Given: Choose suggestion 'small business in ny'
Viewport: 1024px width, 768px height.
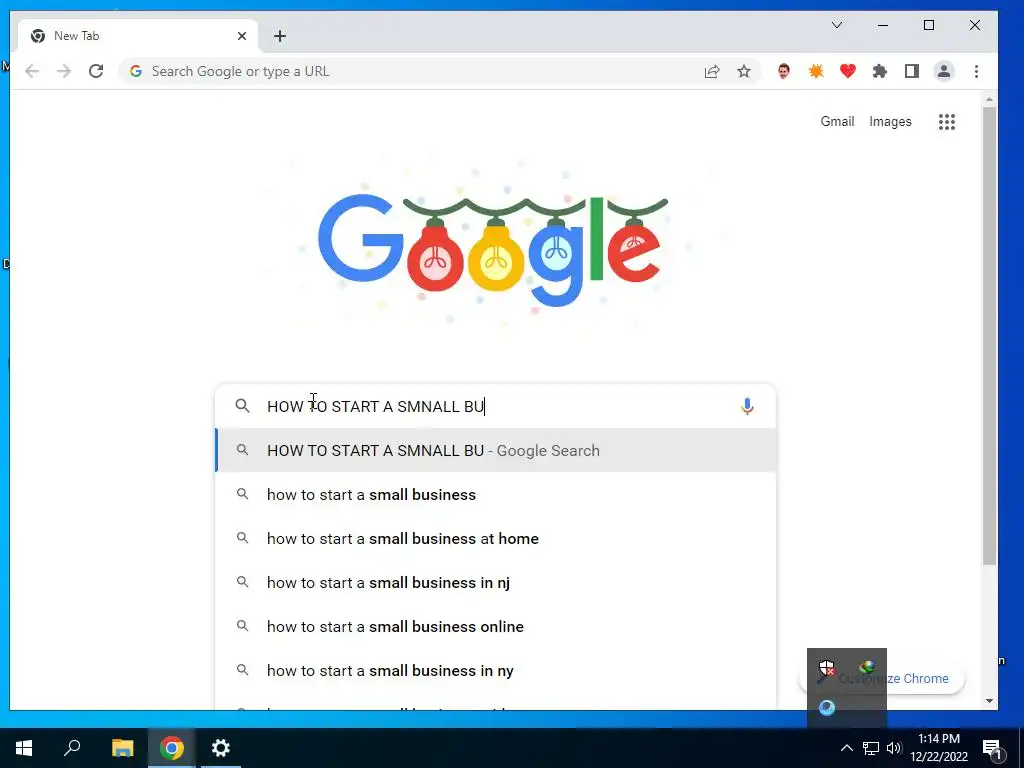Looking at the screenshot, I should (x=496, y=671).
